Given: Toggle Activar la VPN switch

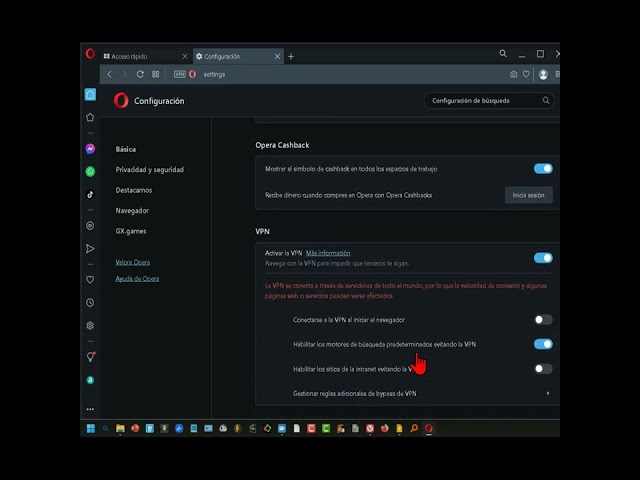Looking at the screenshot, I should (x=543, y=258).
